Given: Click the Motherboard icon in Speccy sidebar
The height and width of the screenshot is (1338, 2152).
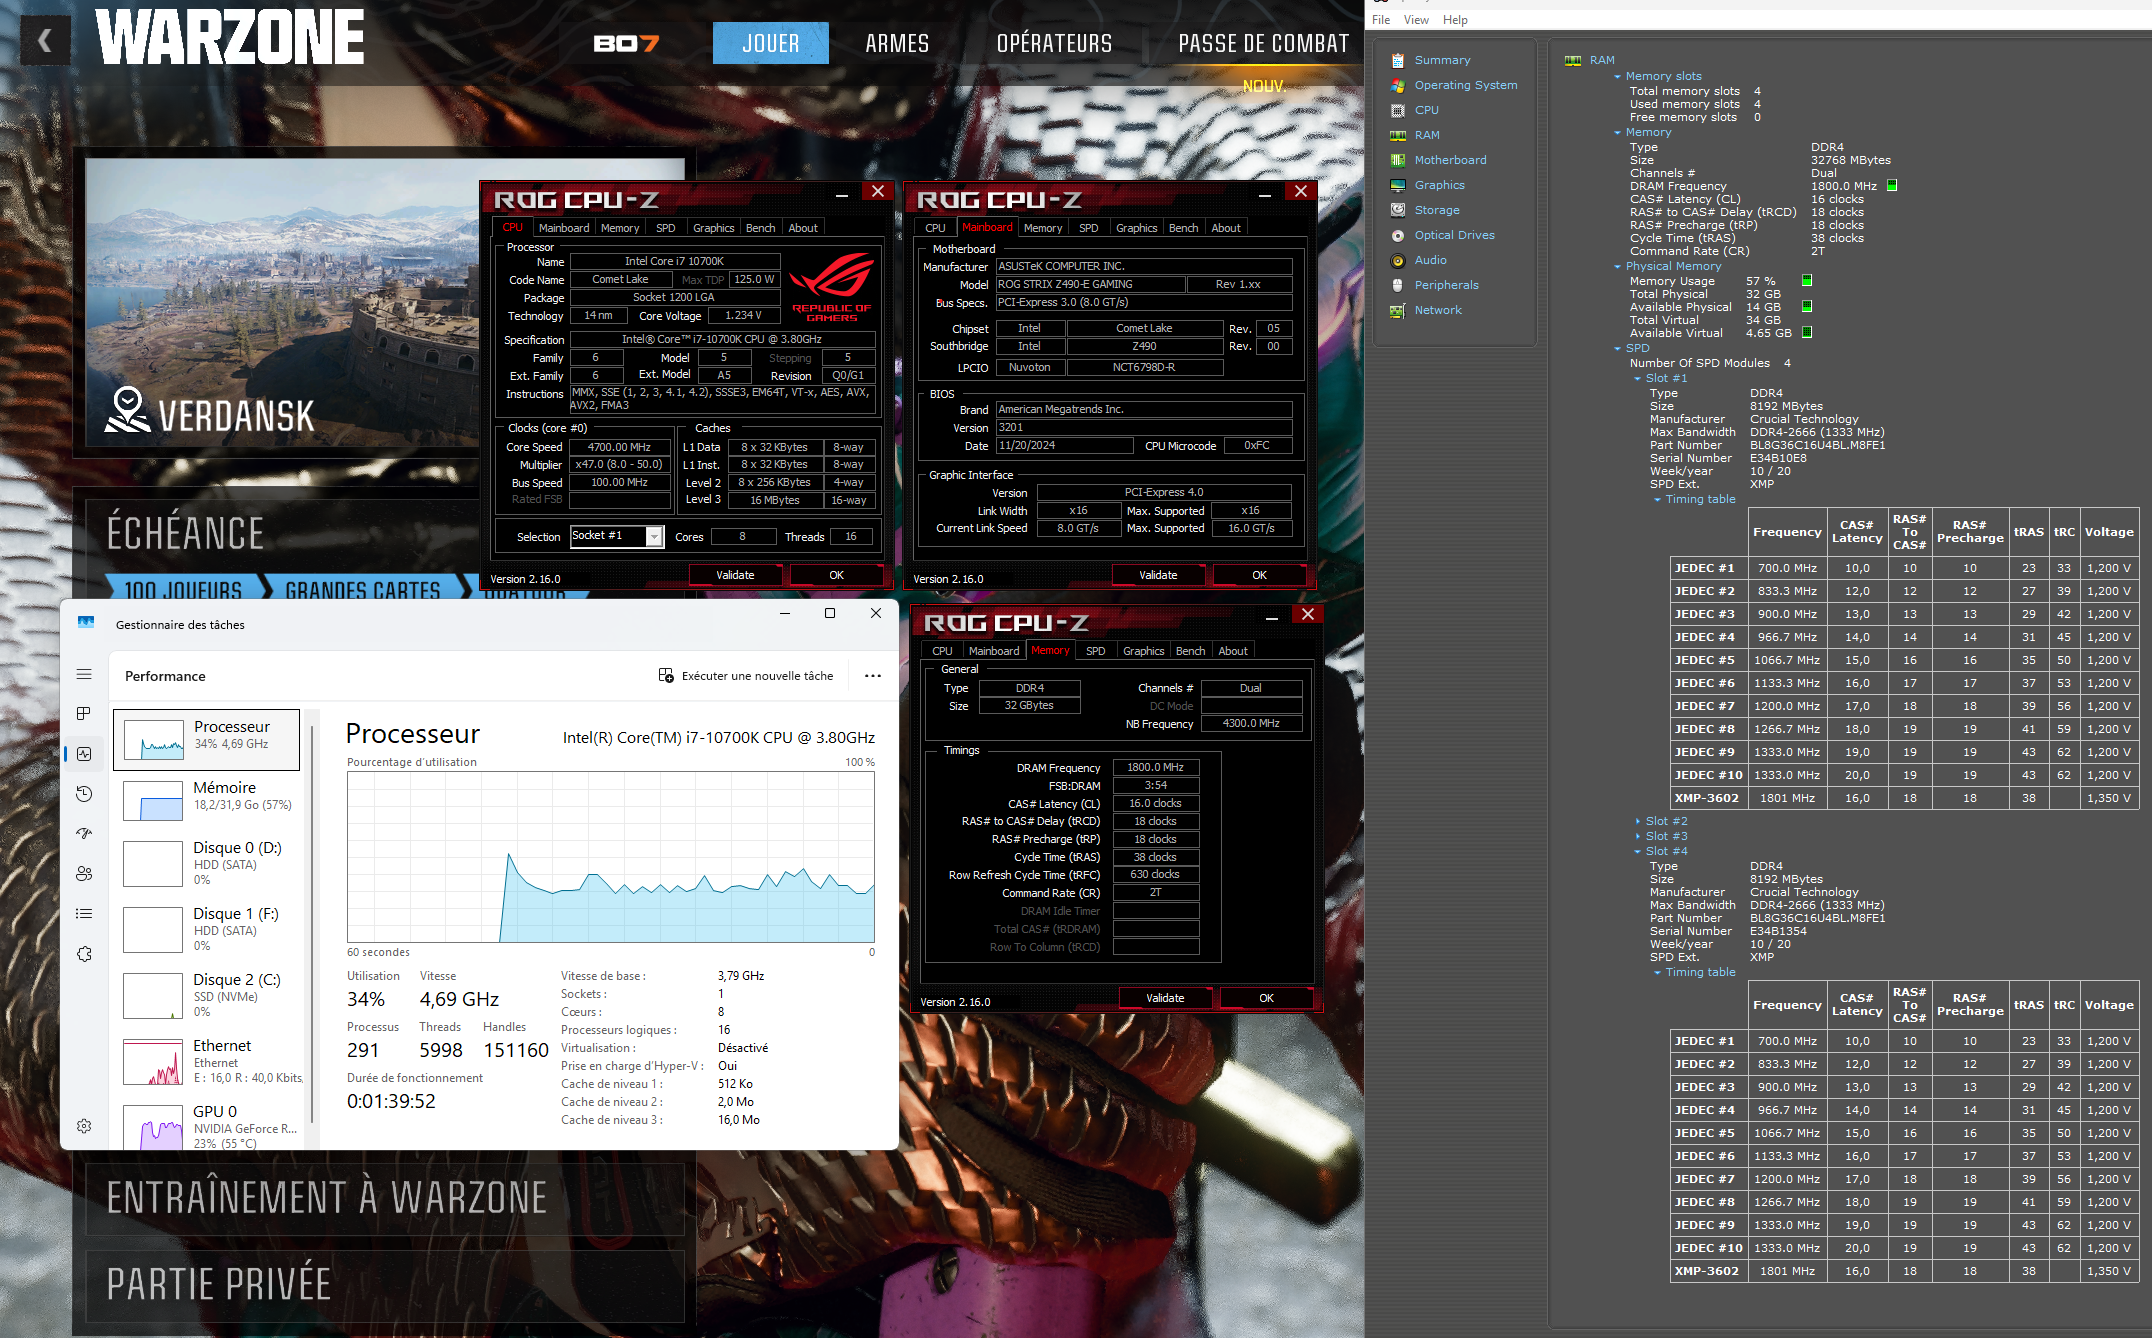Looking at the screenshot, I should click(1398, 160).
